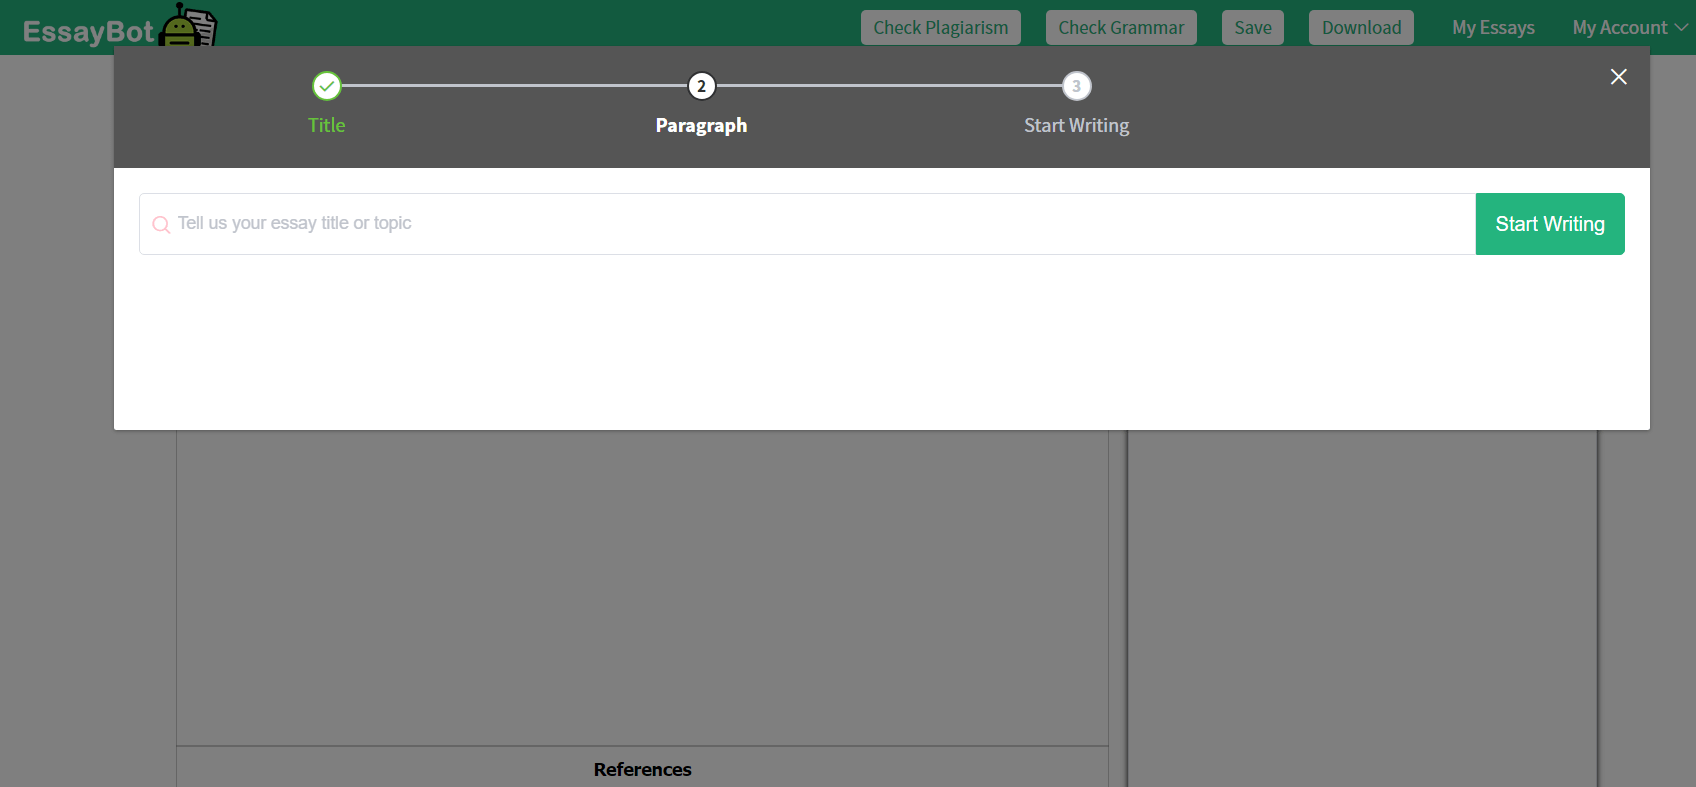
Task: Select the step 3 circle icon
Action: coord(1076,86)
